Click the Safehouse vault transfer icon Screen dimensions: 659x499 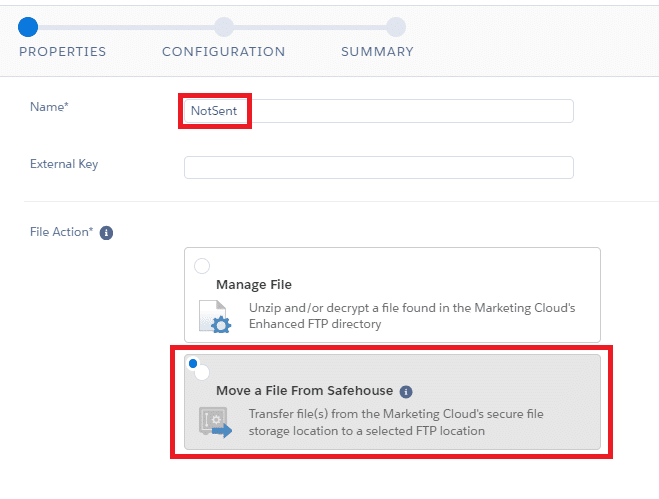[214, 423]
